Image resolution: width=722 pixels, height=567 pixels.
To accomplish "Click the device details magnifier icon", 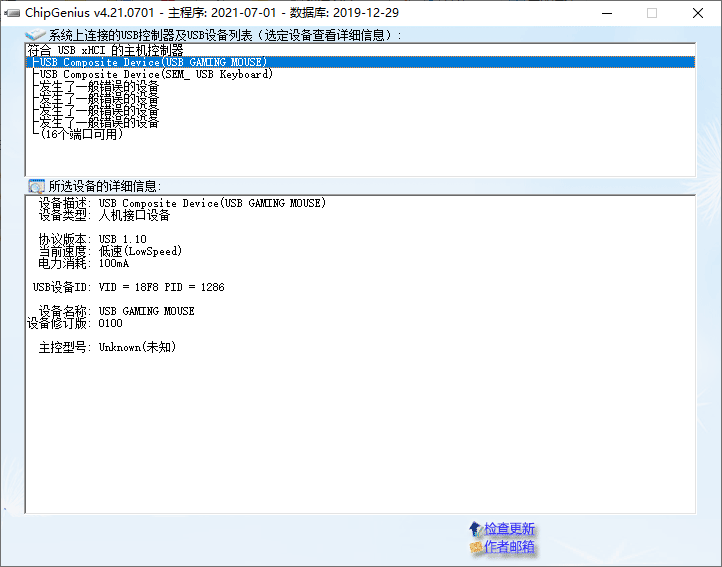I will coord(36,186).
